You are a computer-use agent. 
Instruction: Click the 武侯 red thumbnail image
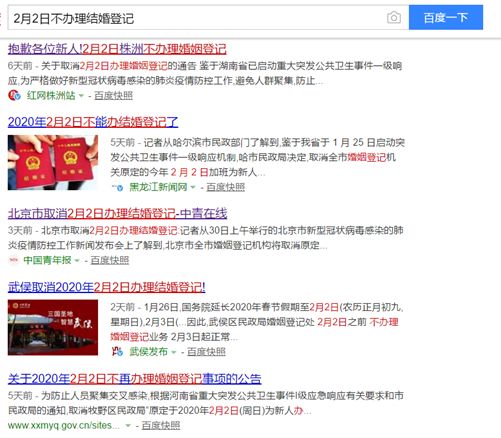(x=53, y=327)
